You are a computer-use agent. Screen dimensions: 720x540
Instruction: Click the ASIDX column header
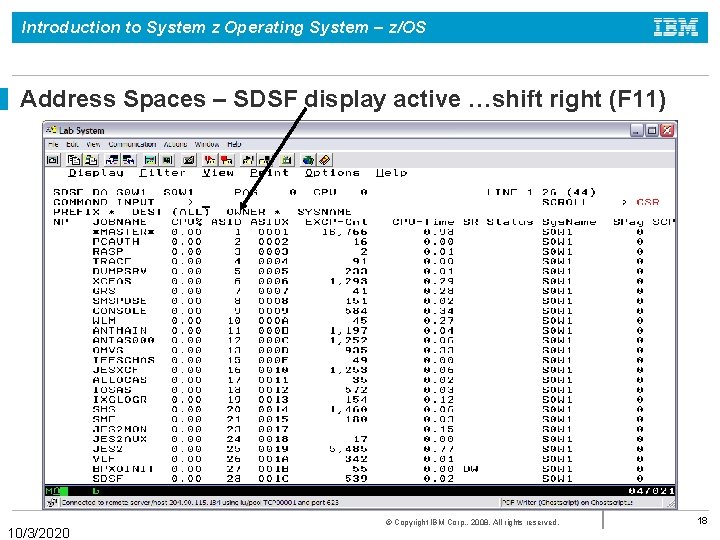point(270,222)
